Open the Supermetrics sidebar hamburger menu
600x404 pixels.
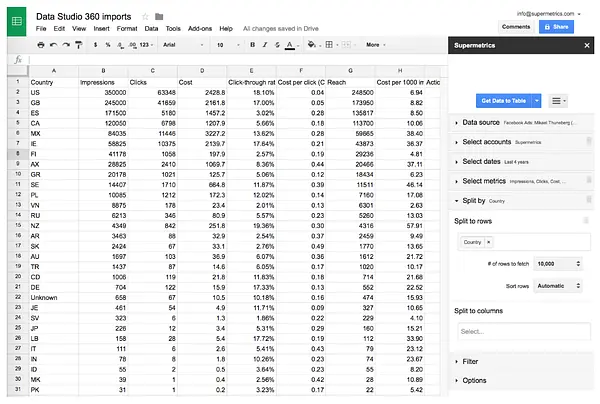pyautogui.click(x=558, y=101)
